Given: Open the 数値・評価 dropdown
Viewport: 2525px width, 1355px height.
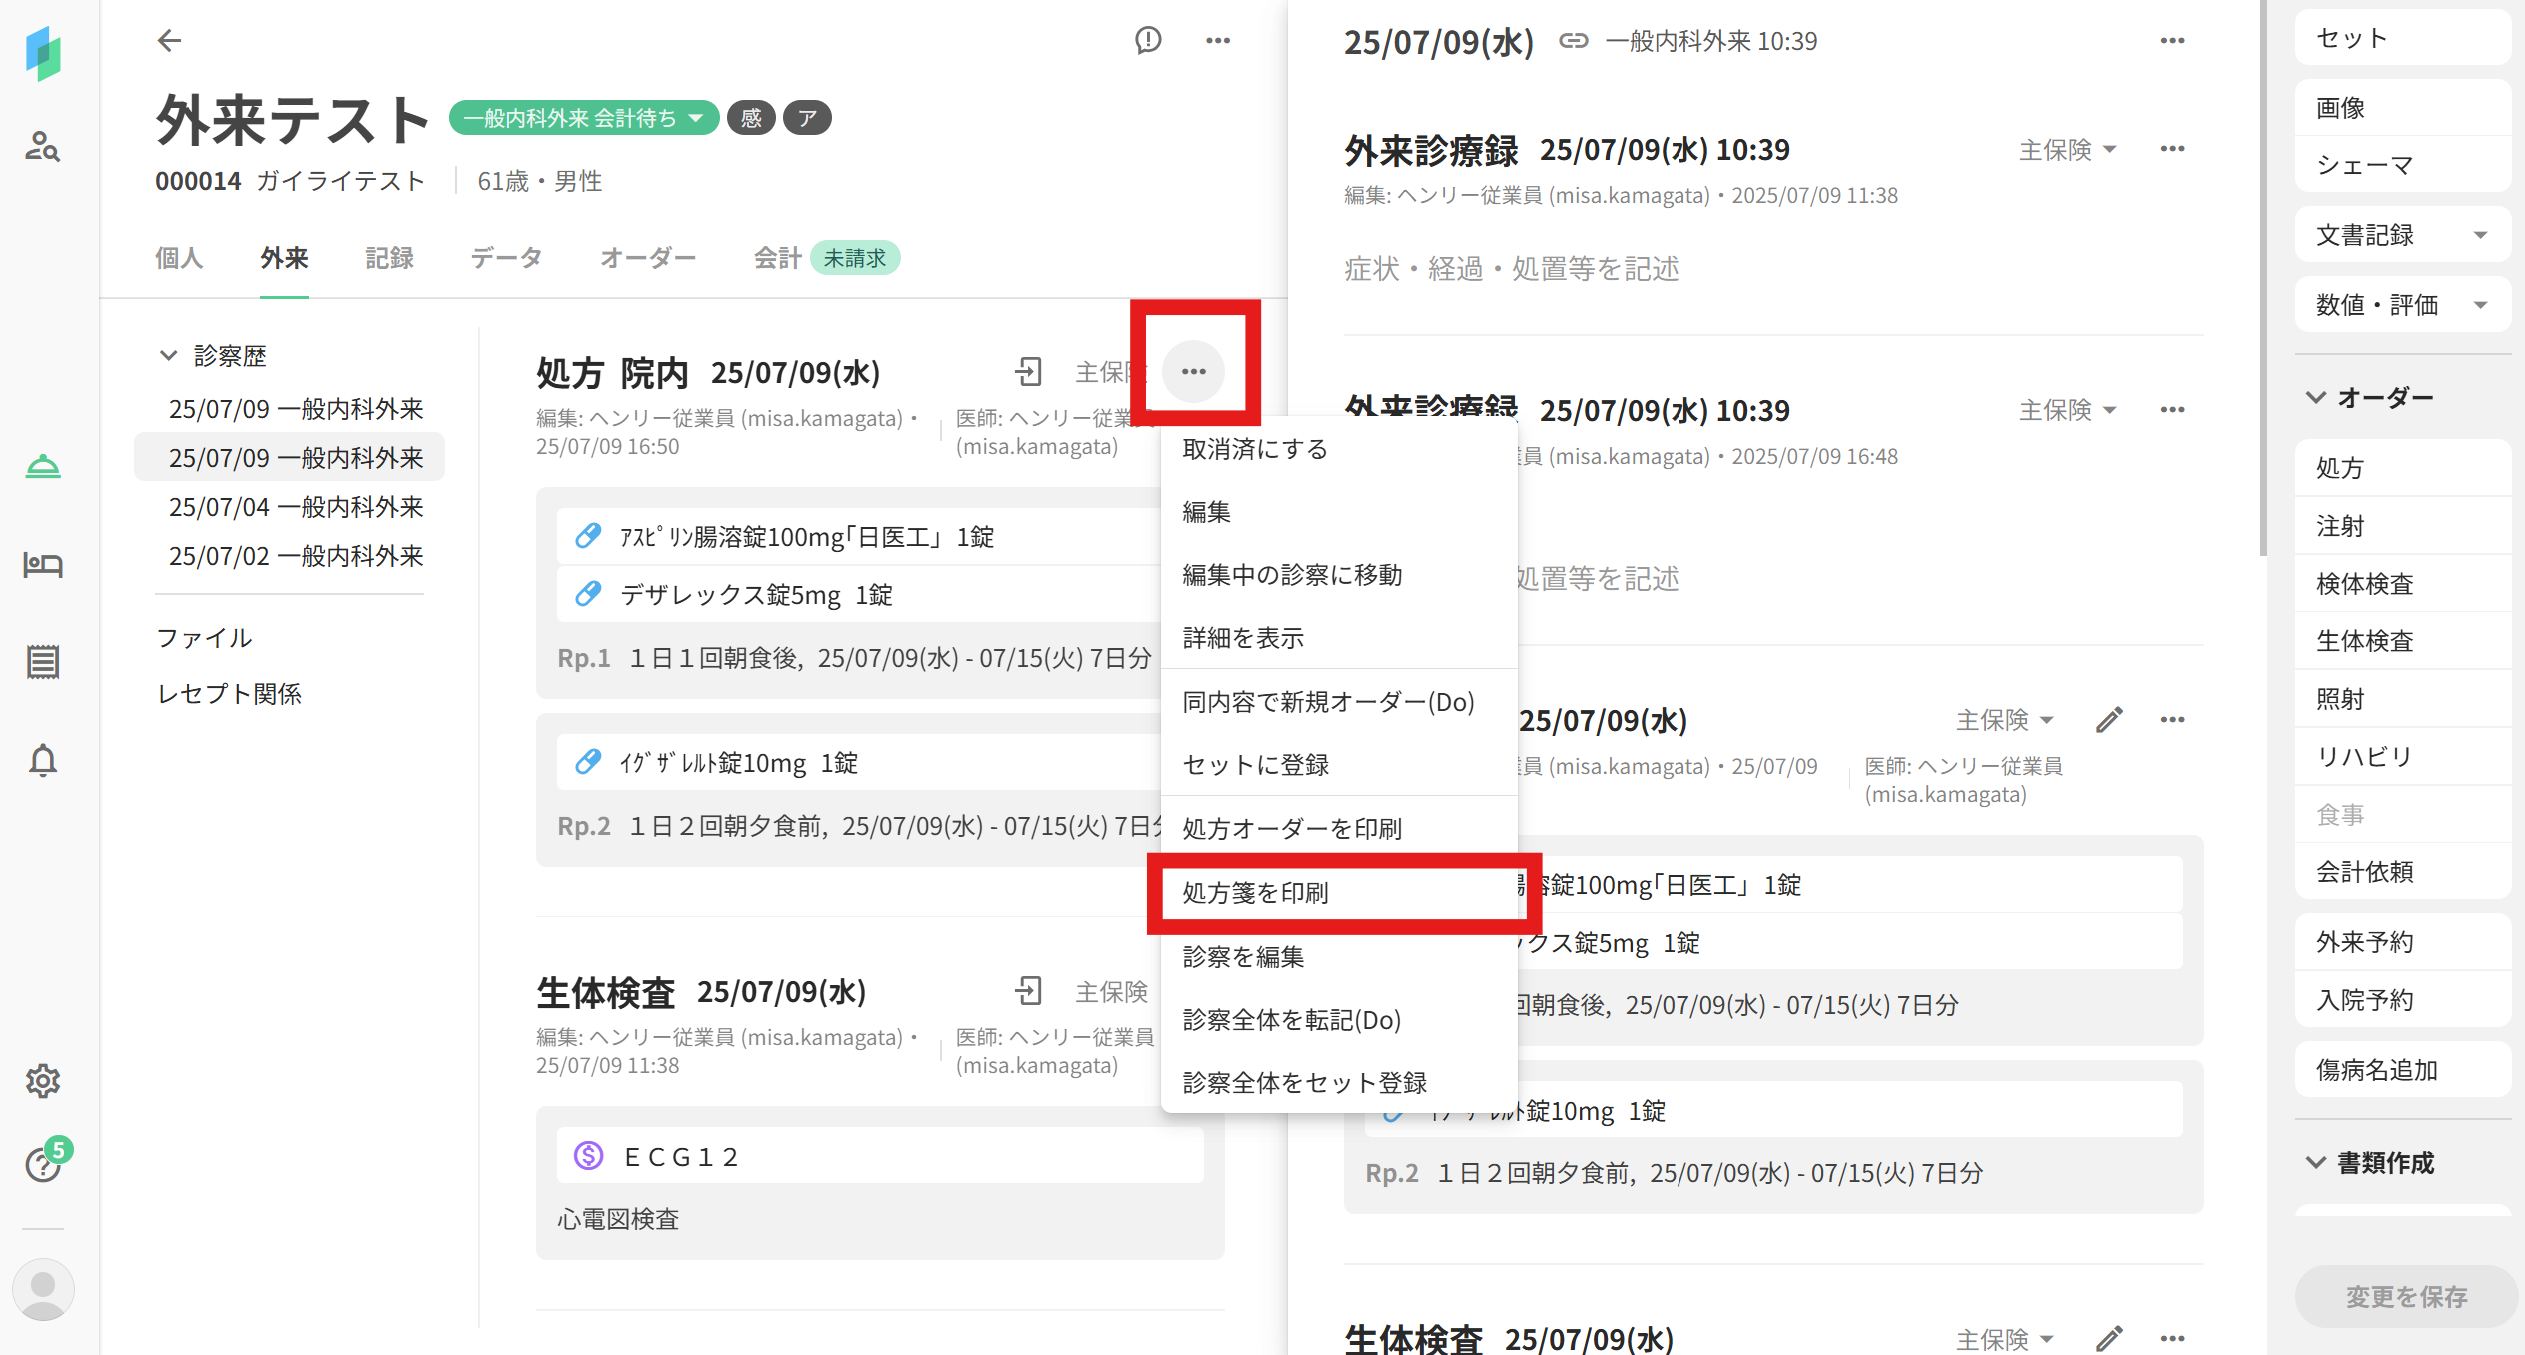Looking at the screenshot, I should [x=2480, y=305].
